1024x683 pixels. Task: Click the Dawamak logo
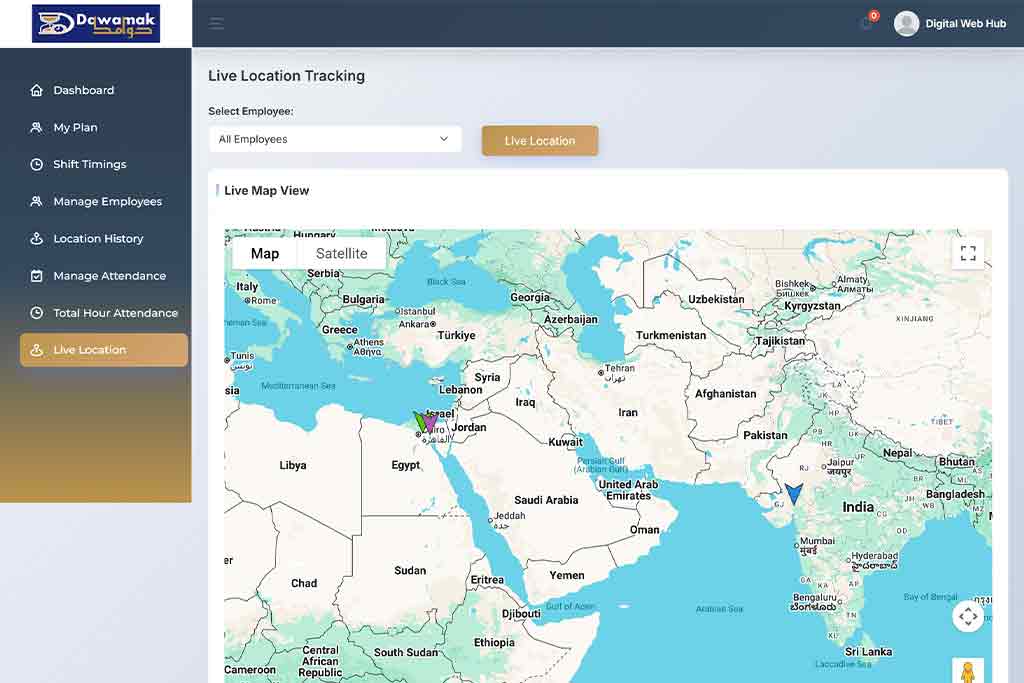[x=96, y=24]
